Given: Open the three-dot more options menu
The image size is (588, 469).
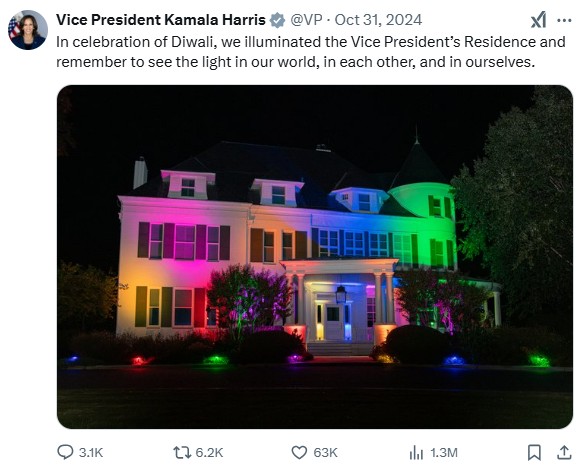Looking at the screenshot, I should pos(564,21).
